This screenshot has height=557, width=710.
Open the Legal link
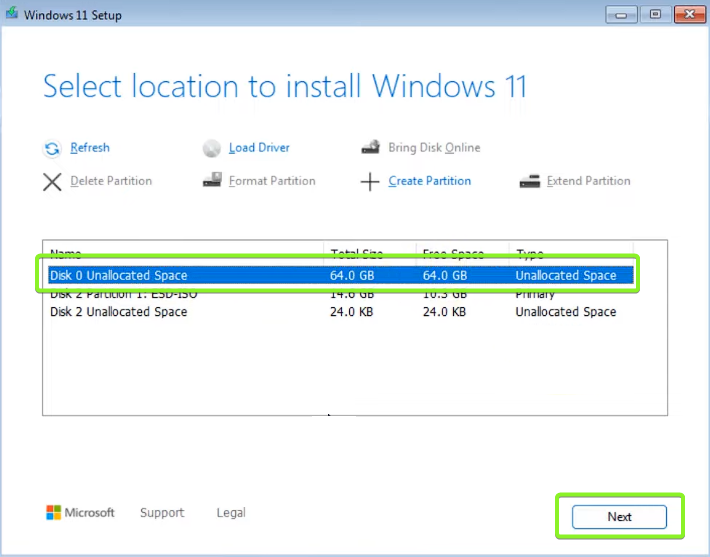tap(231, 513)
